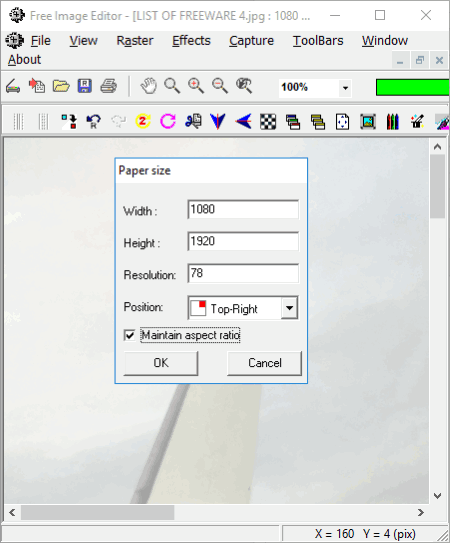Click the magenta rotate arrow icon
450x543 pixels.
click(168, 122)
